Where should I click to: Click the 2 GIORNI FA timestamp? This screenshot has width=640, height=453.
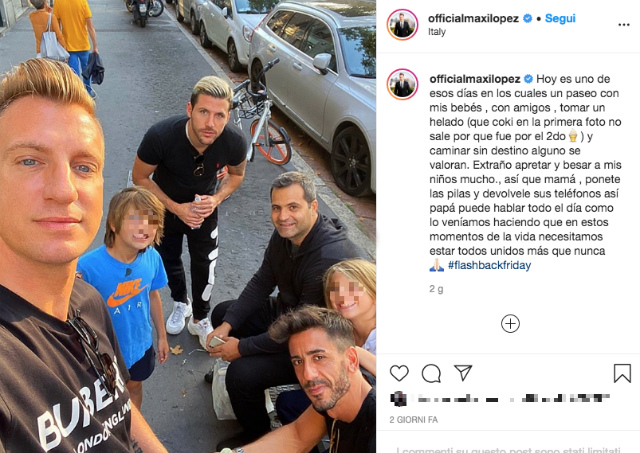tap(413, 420)
